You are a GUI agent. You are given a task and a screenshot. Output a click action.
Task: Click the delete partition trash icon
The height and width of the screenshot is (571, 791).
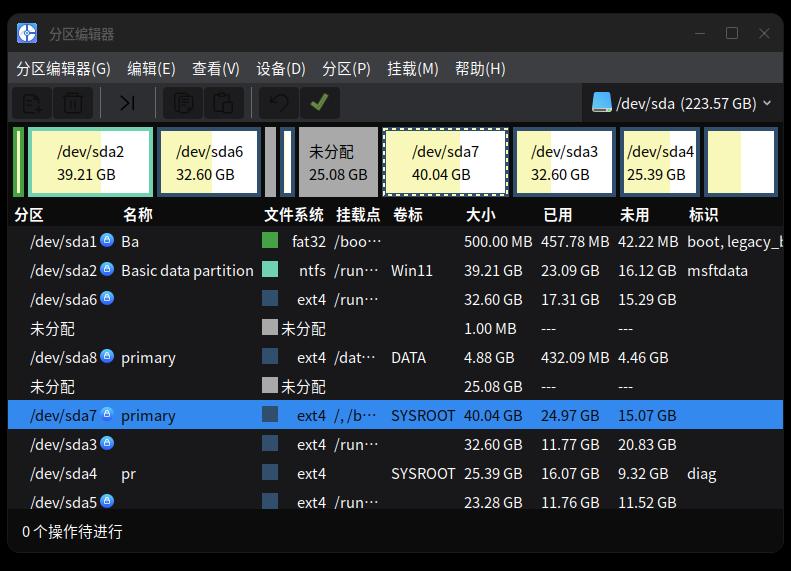click(x=73, y=103)
